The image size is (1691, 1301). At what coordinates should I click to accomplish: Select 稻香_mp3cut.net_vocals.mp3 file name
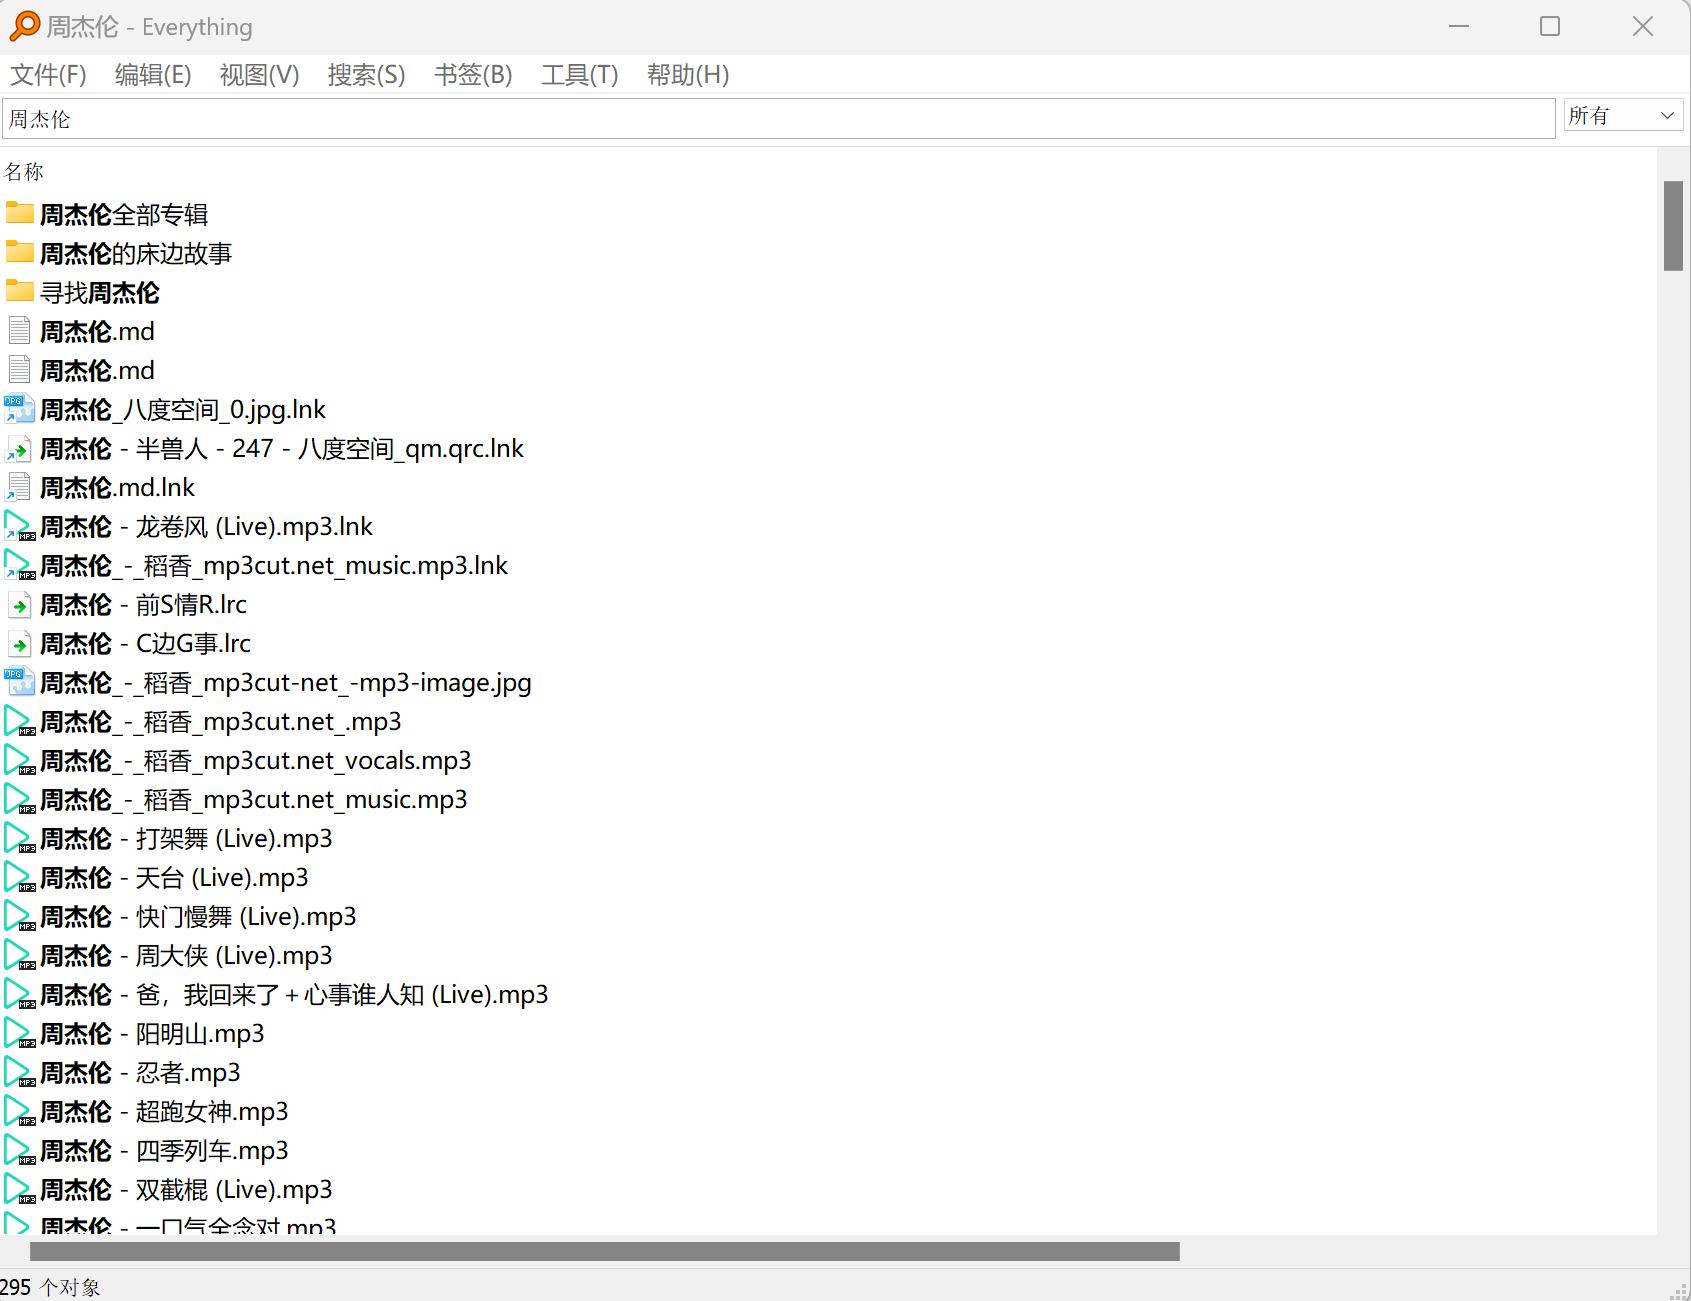[256, 760]
